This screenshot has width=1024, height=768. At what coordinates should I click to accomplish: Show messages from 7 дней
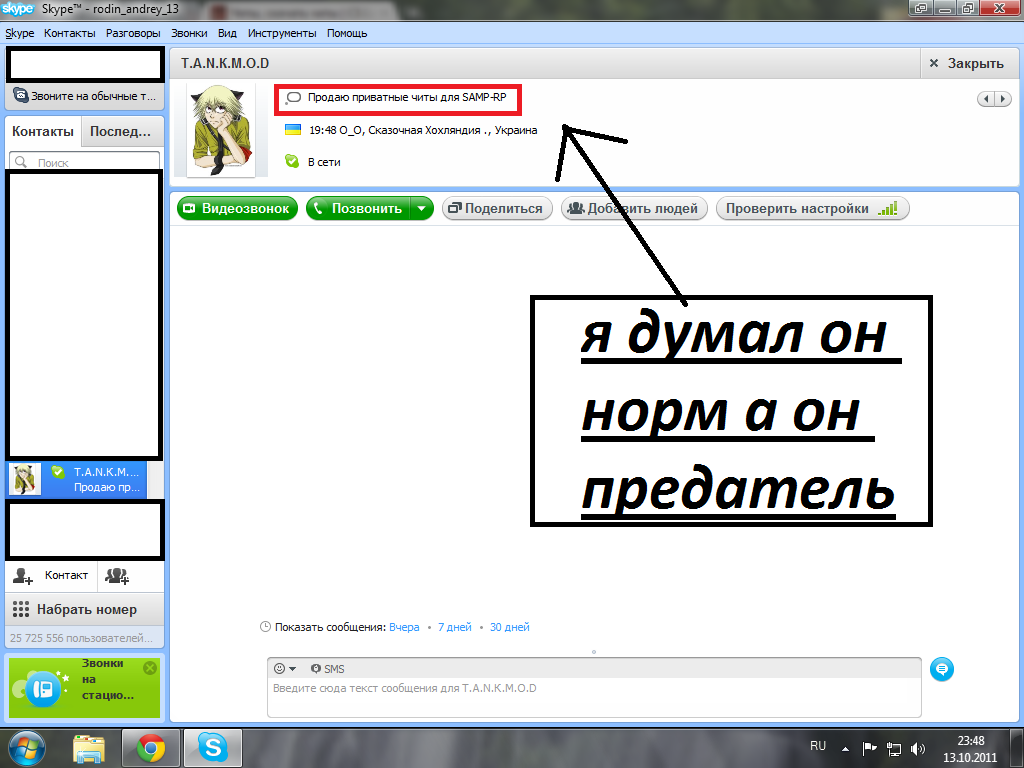point(454,627)
